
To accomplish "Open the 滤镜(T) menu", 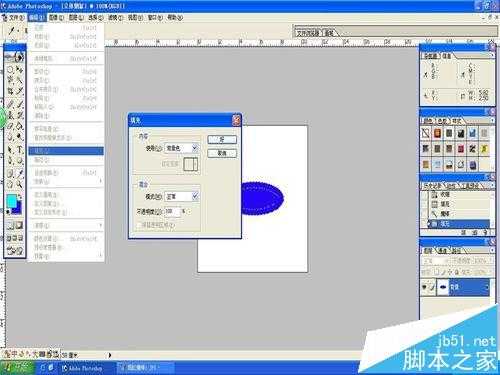I will (115, 17).
